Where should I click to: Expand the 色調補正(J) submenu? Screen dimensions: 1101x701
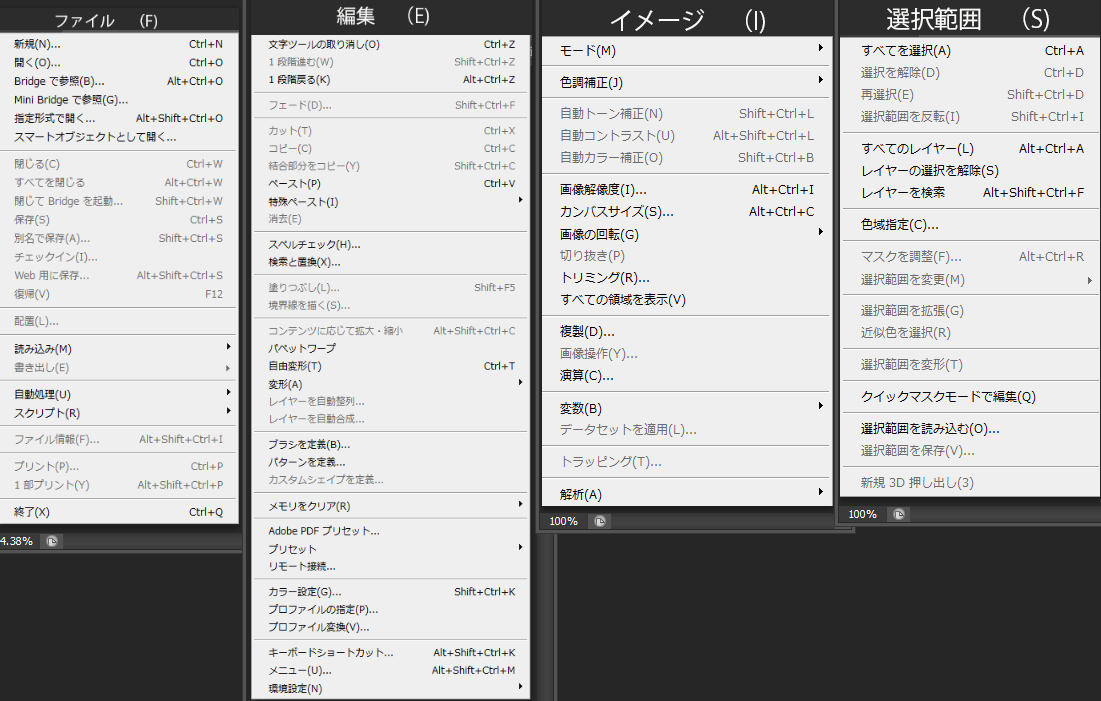click(687, 82)
